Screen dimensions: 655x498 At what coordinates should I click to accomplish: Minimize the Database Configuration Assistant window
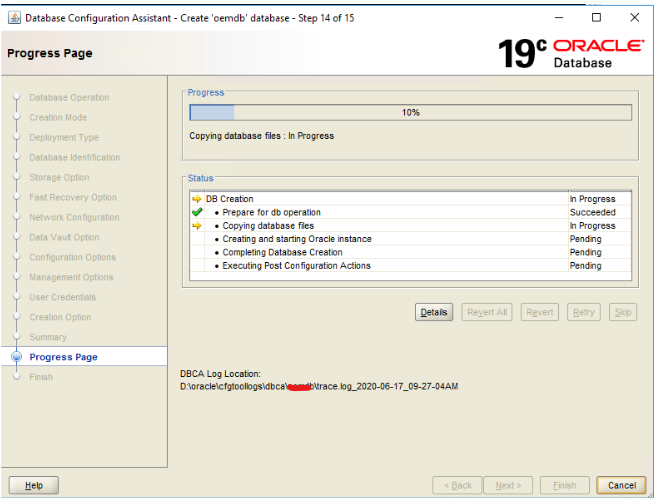[x=558, y=17]
